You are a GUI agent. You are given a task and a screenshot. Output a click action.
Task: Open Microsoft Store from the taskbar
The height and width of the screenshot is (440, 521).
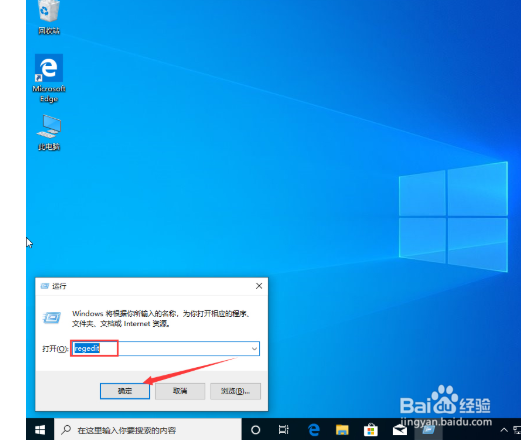[x=371, y=430]
